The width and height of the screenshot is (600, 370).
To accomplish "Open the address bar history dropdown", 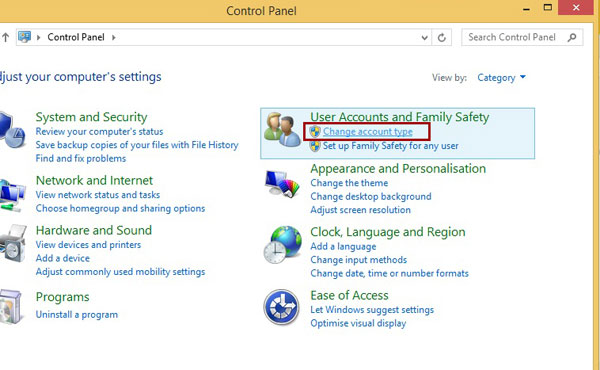I will (x=424, y=37).
